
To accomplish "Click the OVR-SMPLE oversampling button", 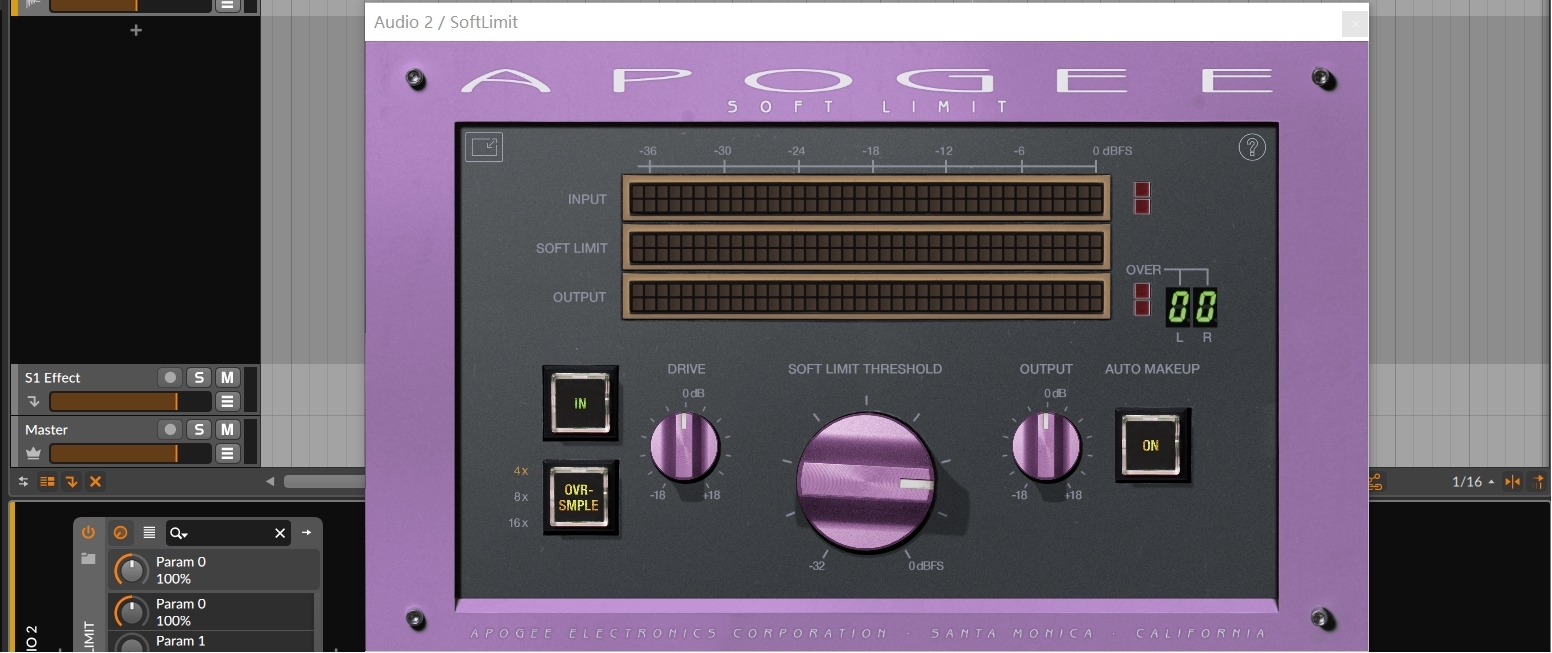I will coord(580,497).
